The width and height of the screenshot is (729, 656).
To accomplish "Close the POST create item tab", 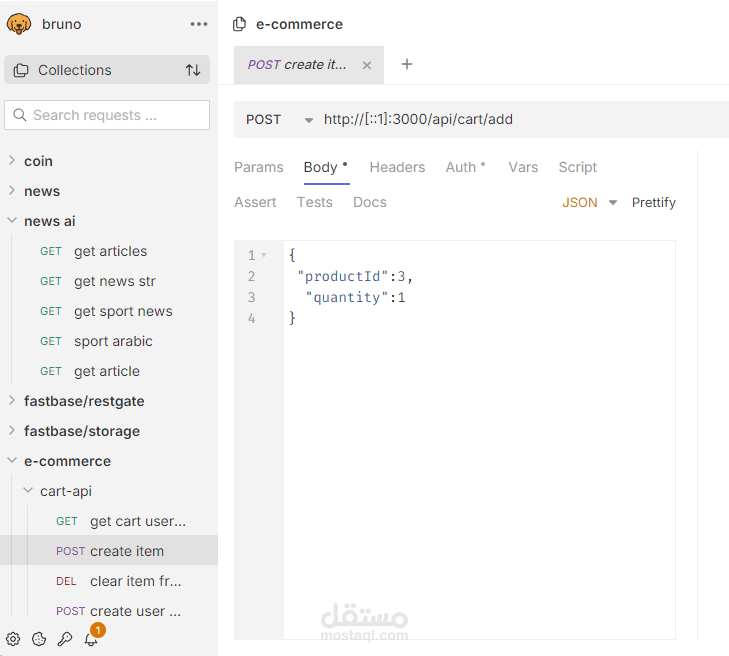I will [367, 65].
